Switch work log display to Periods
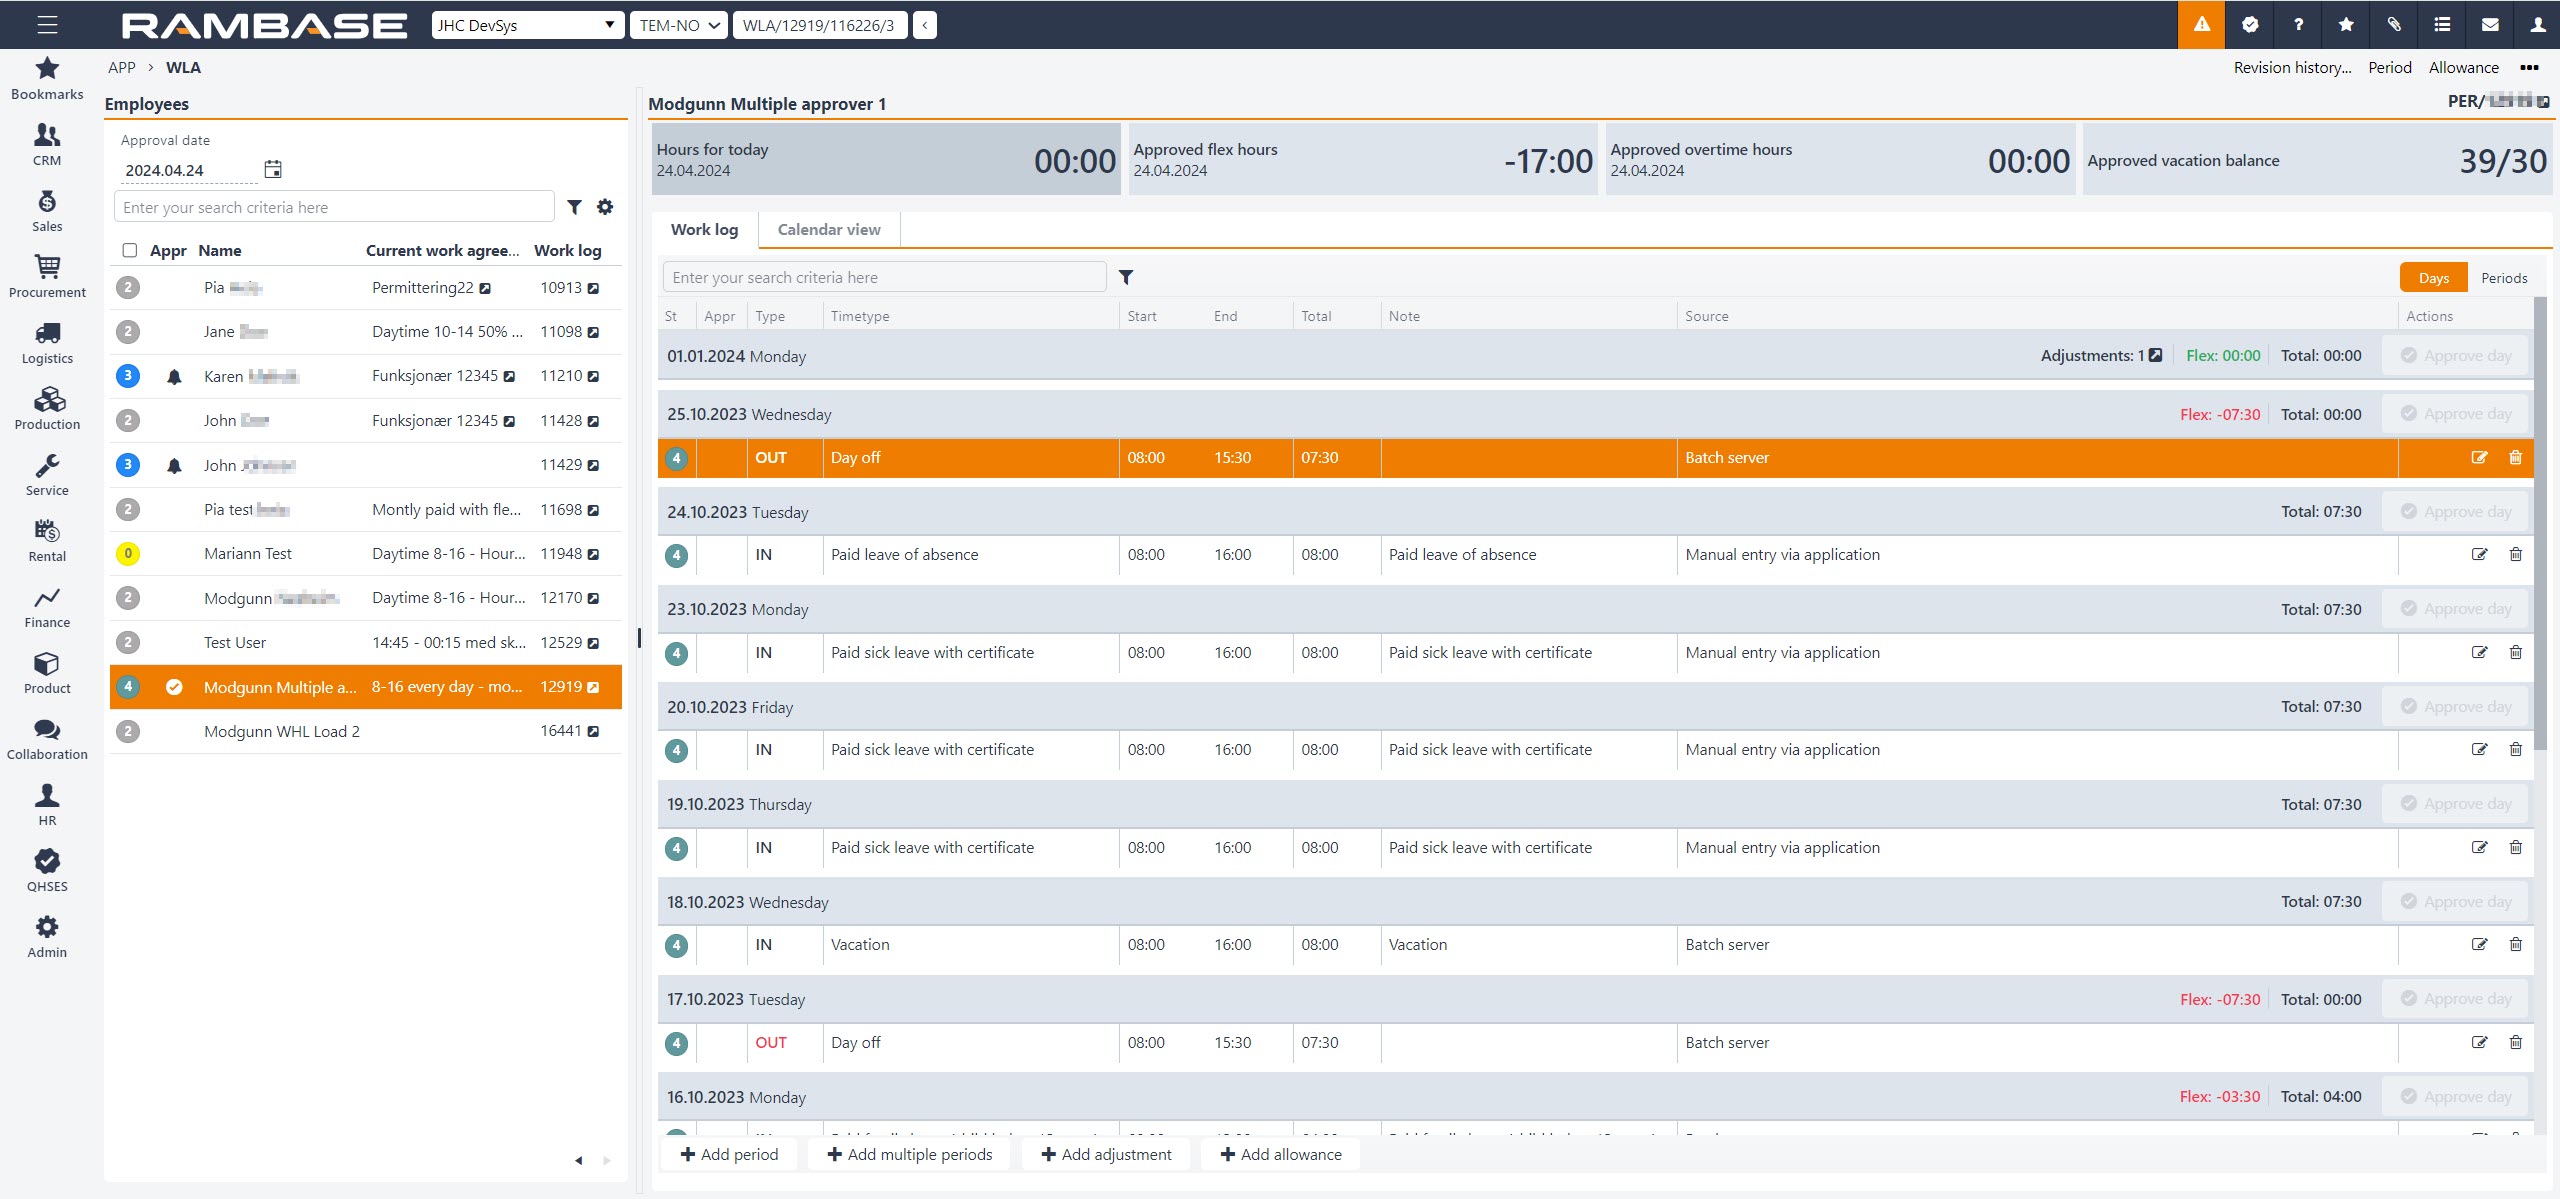The width and height of the screenshot is (2560, 1199). pos(2503,277)
